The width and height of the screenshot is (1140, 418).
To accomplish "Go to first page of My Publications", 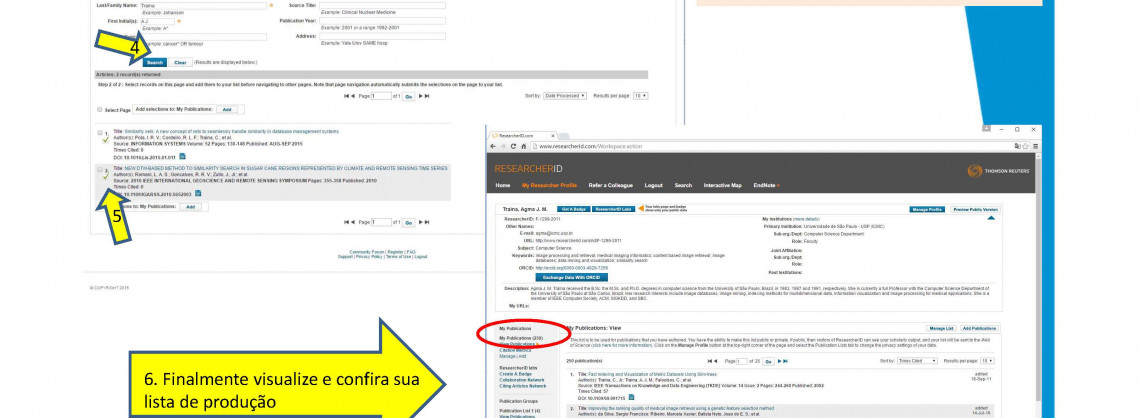I will (711, 361).
